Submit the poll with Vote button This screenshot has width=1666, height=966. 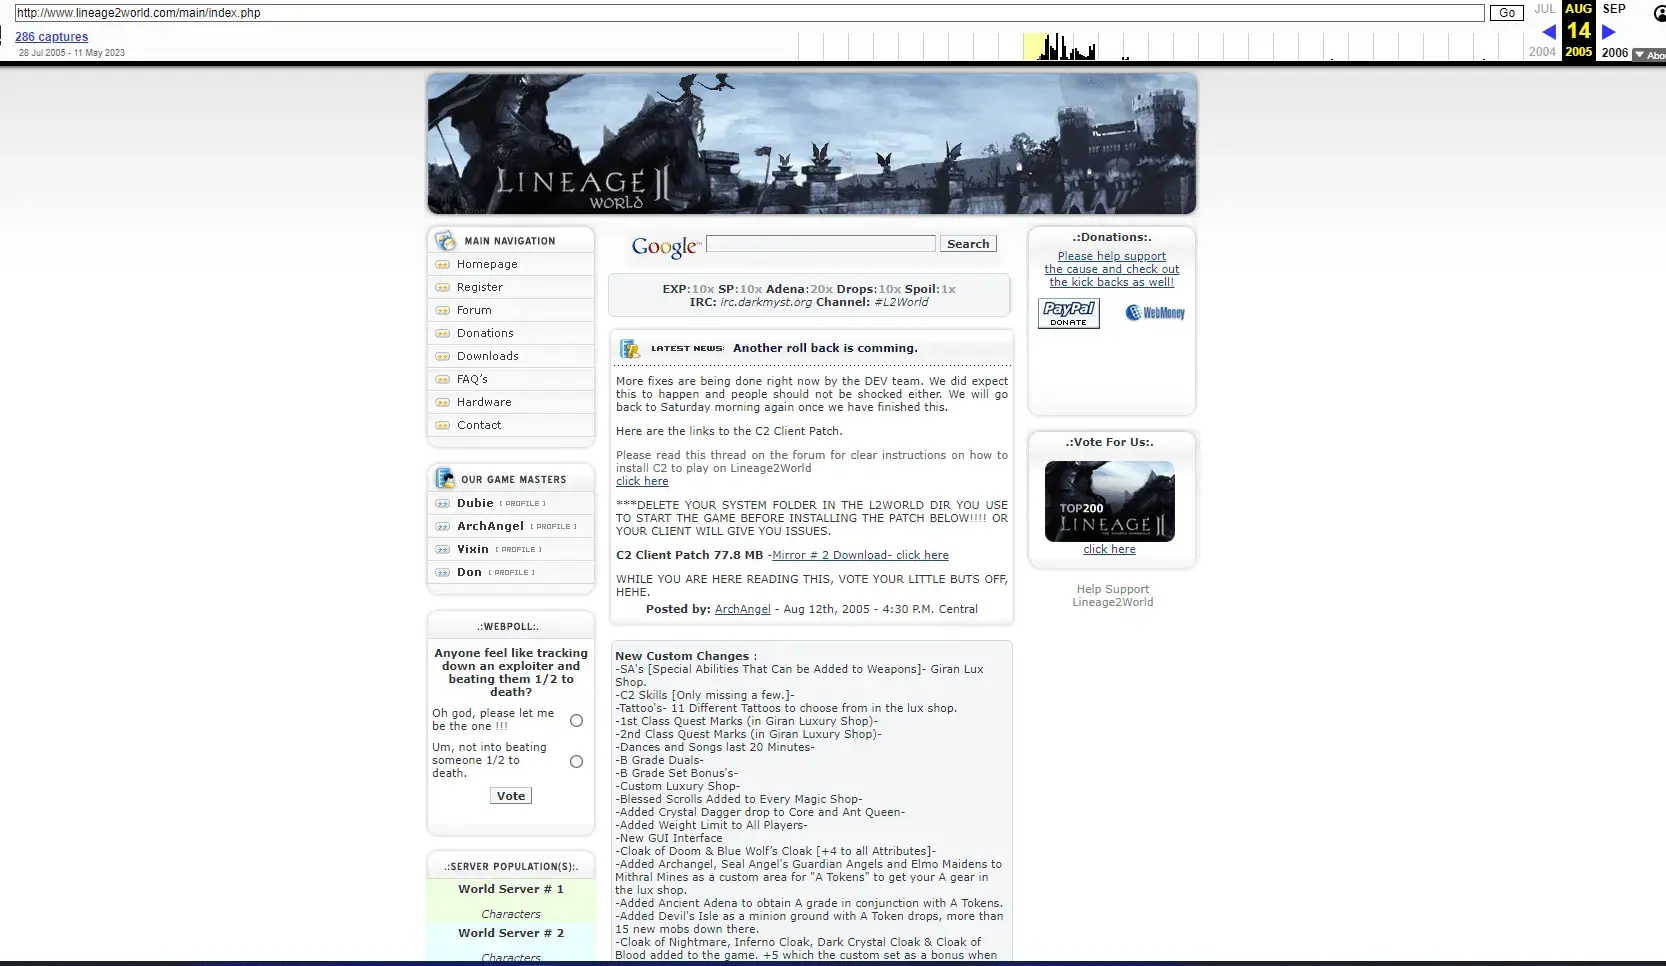pyautogui.click(x=511, y=796)
